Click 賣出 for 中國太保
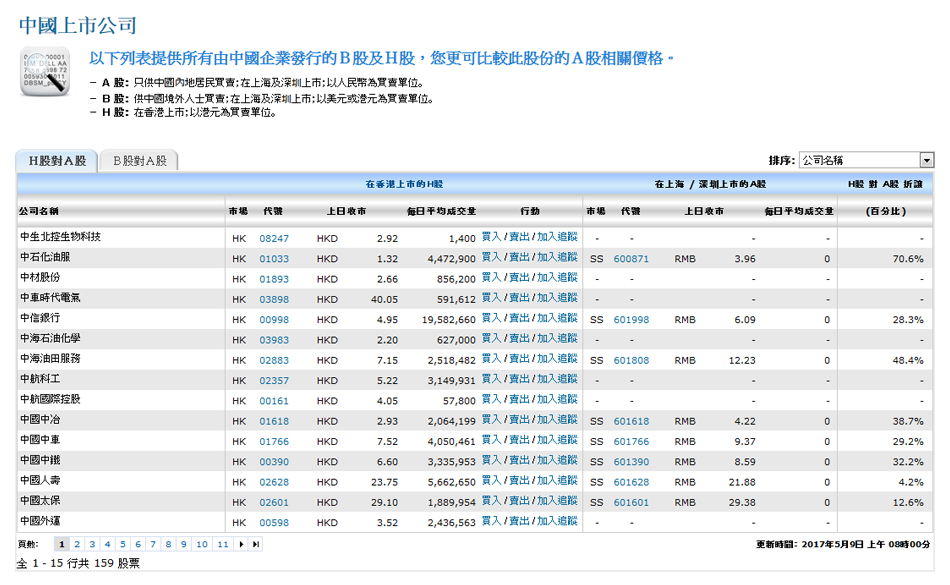The width and height of the screenshot is (950, 585). 519,500
